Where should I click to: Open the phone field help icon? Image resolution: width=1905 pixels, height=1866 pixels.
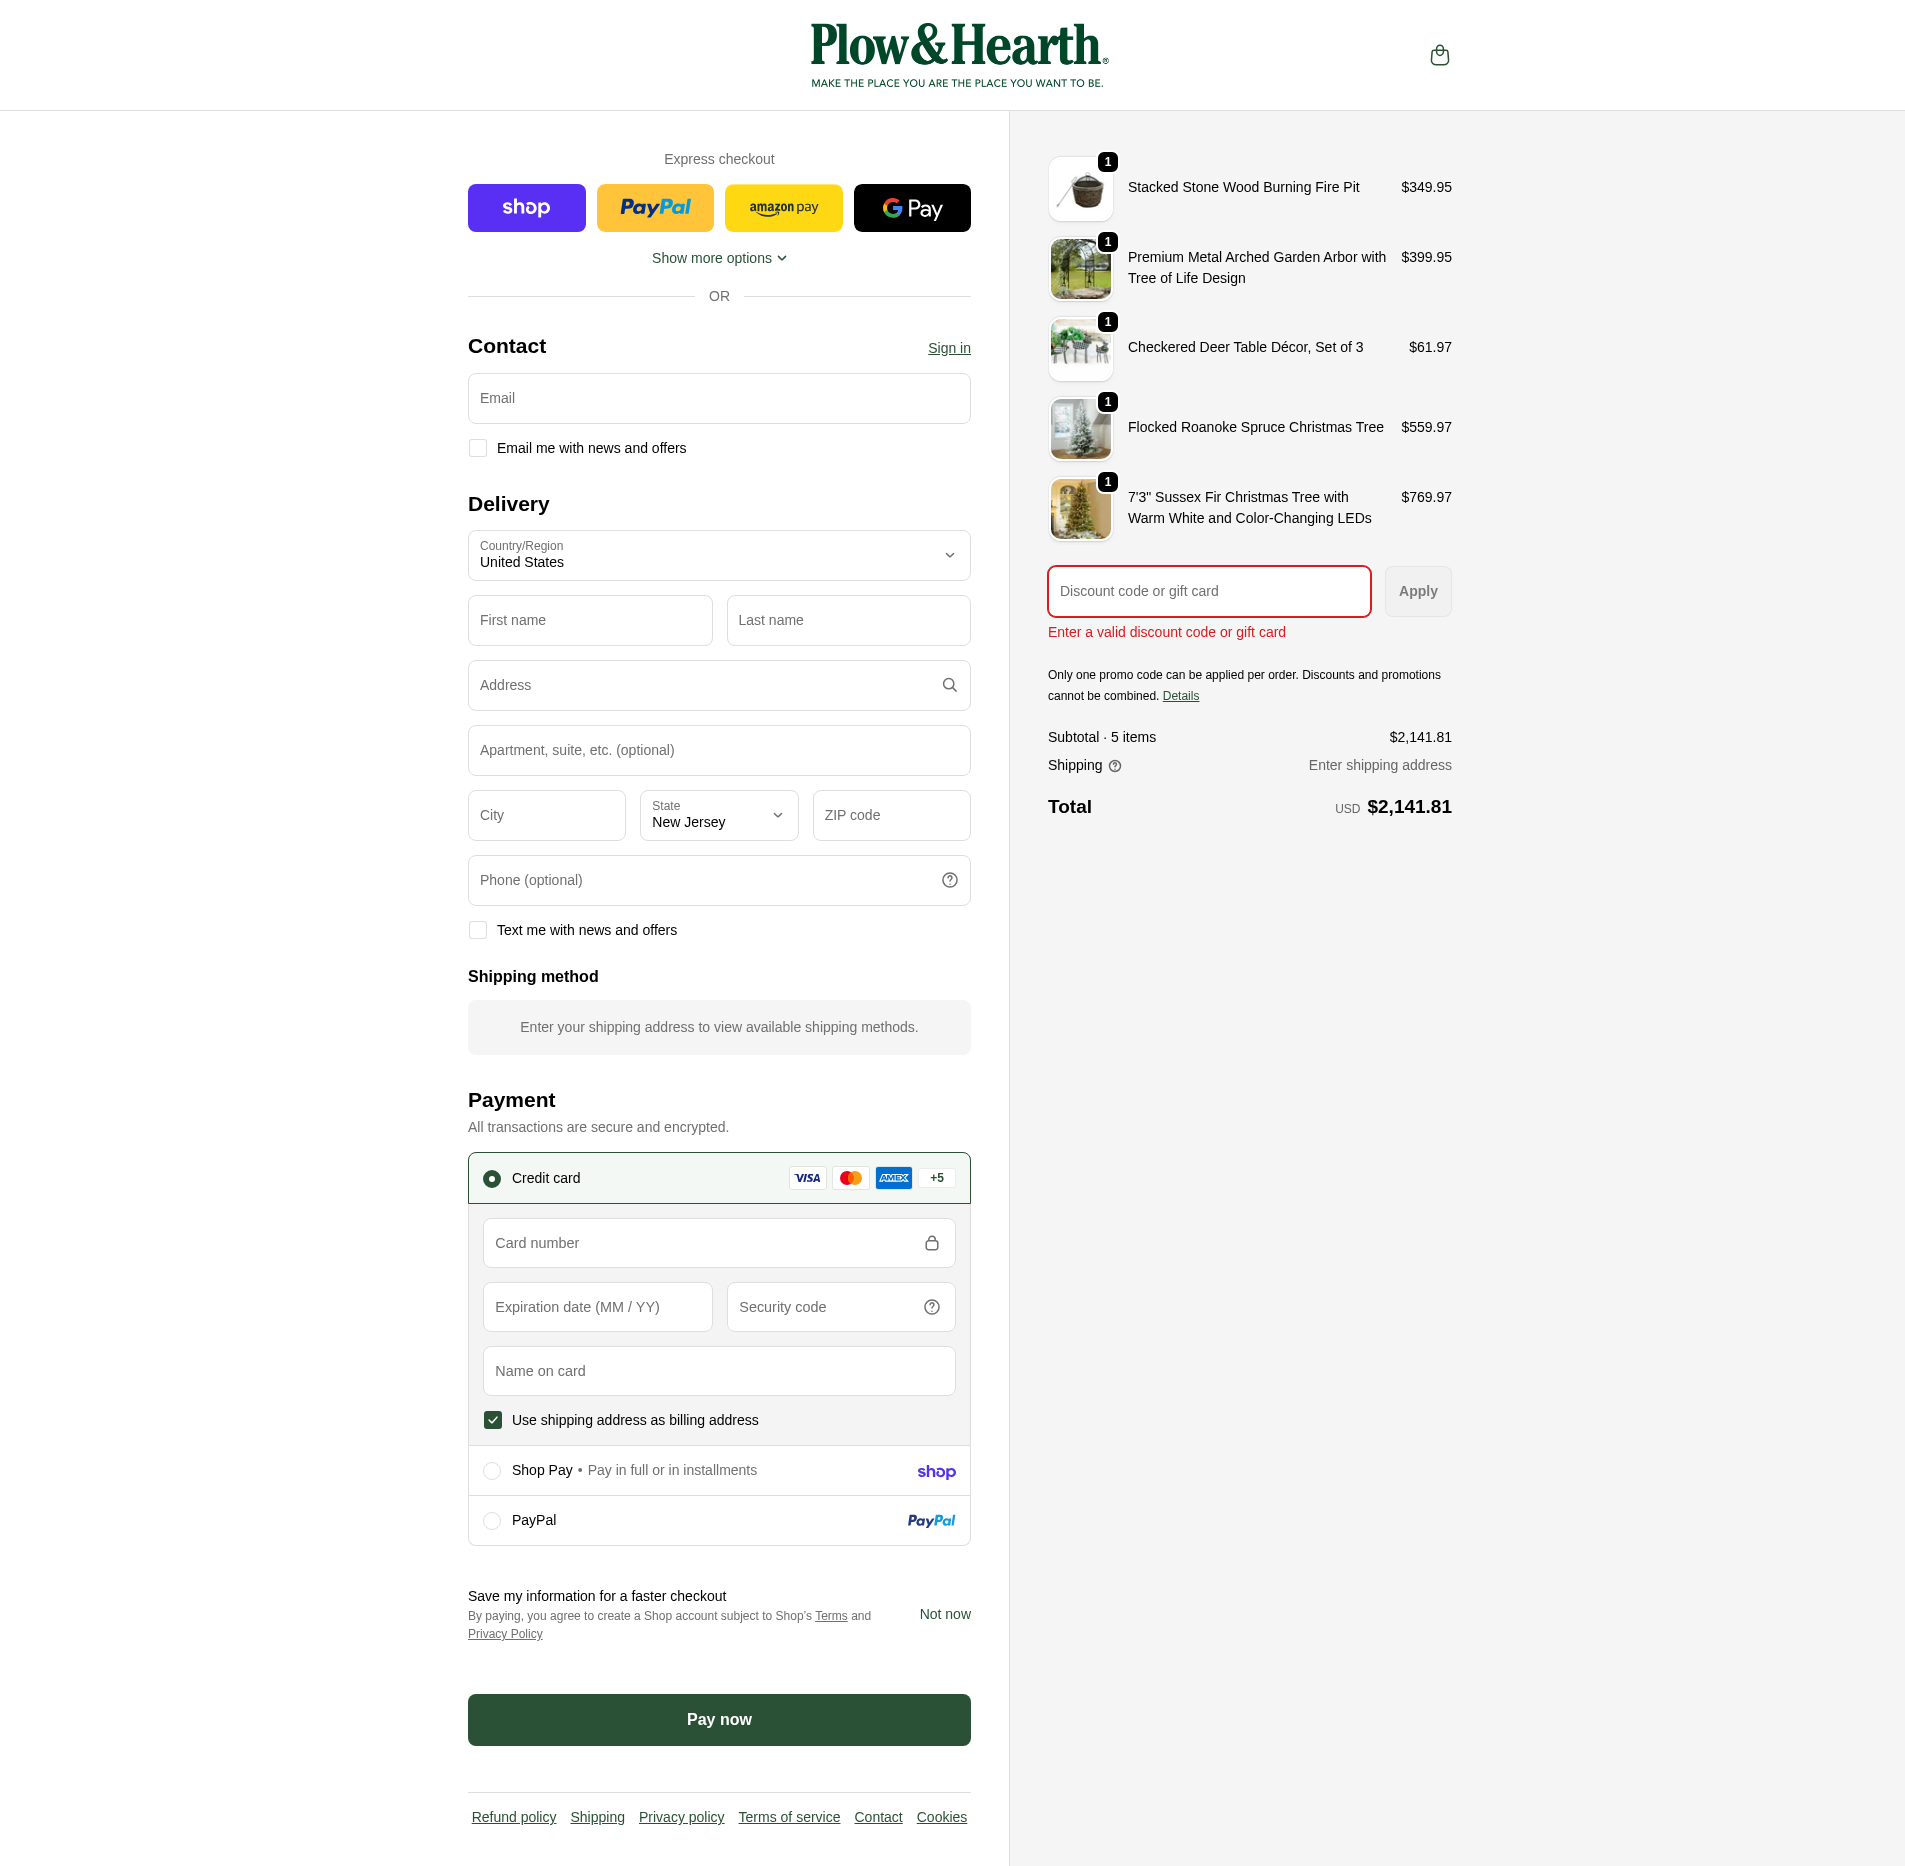(949, 880)
